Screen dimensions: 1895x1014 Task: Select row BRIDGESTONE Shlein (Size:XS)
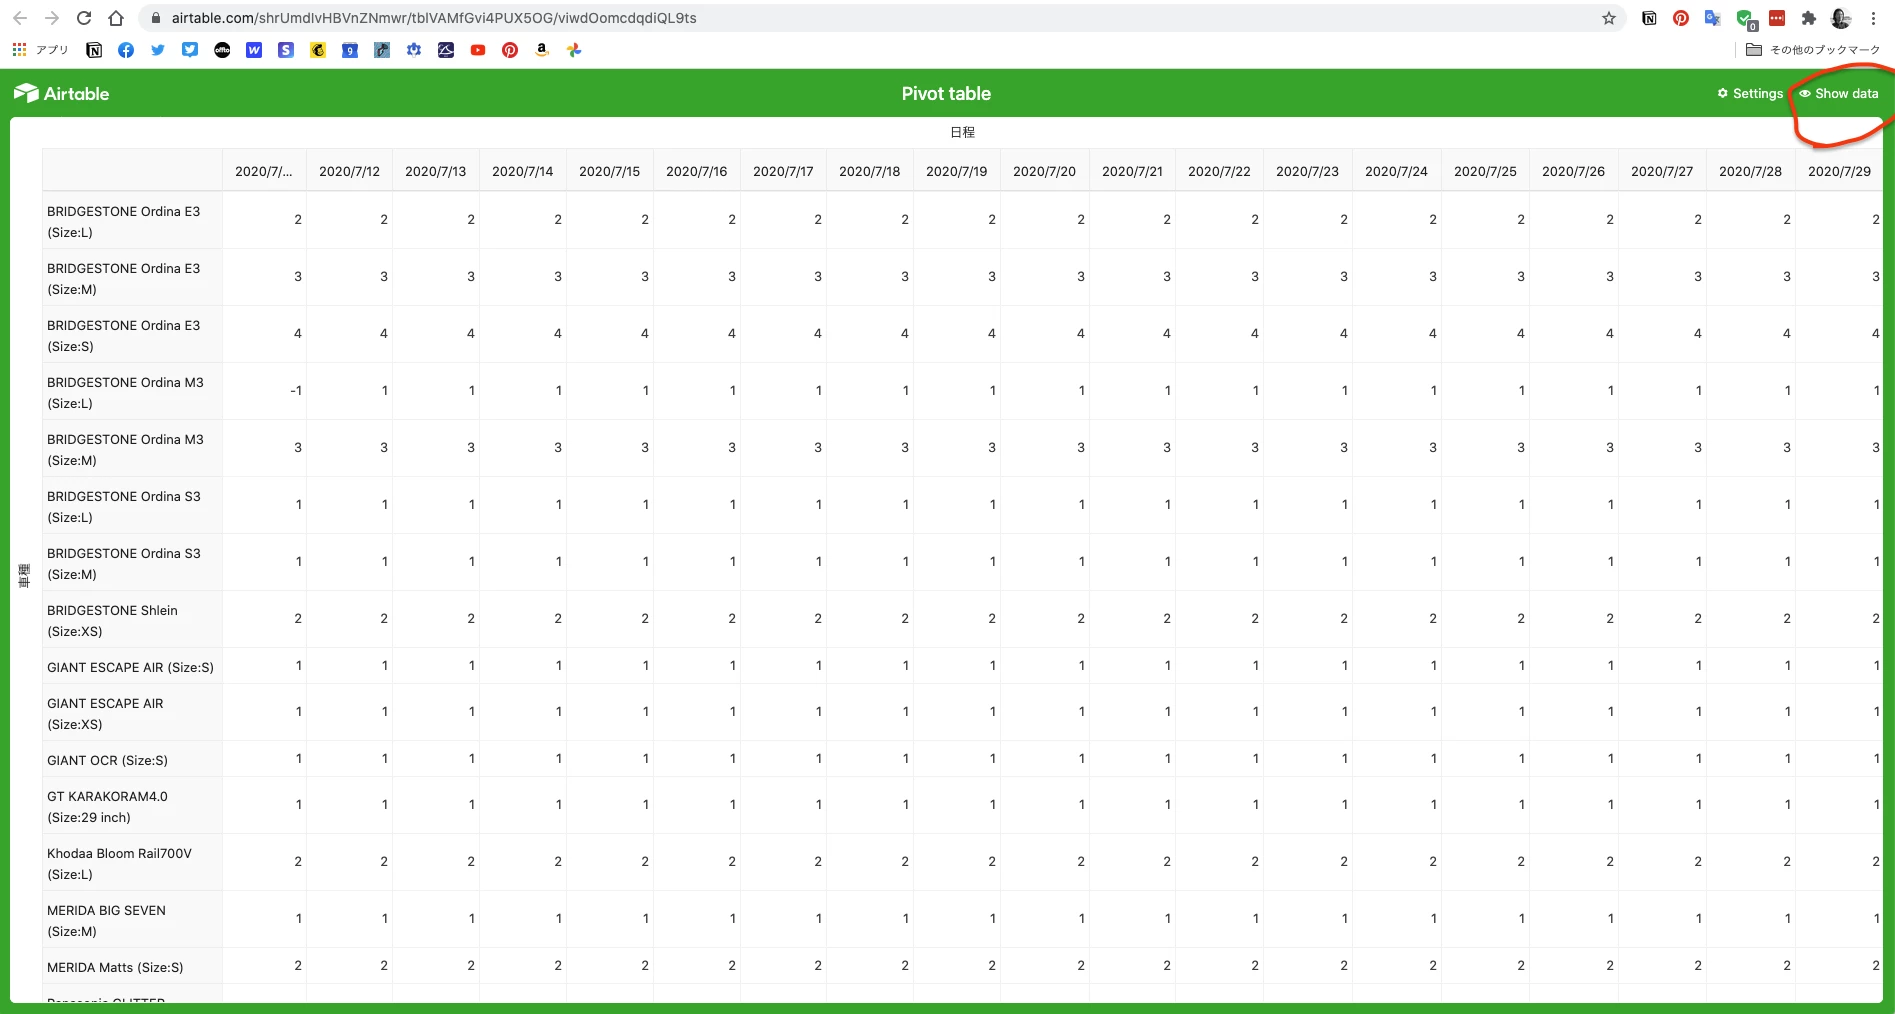(x=132, y=620)
